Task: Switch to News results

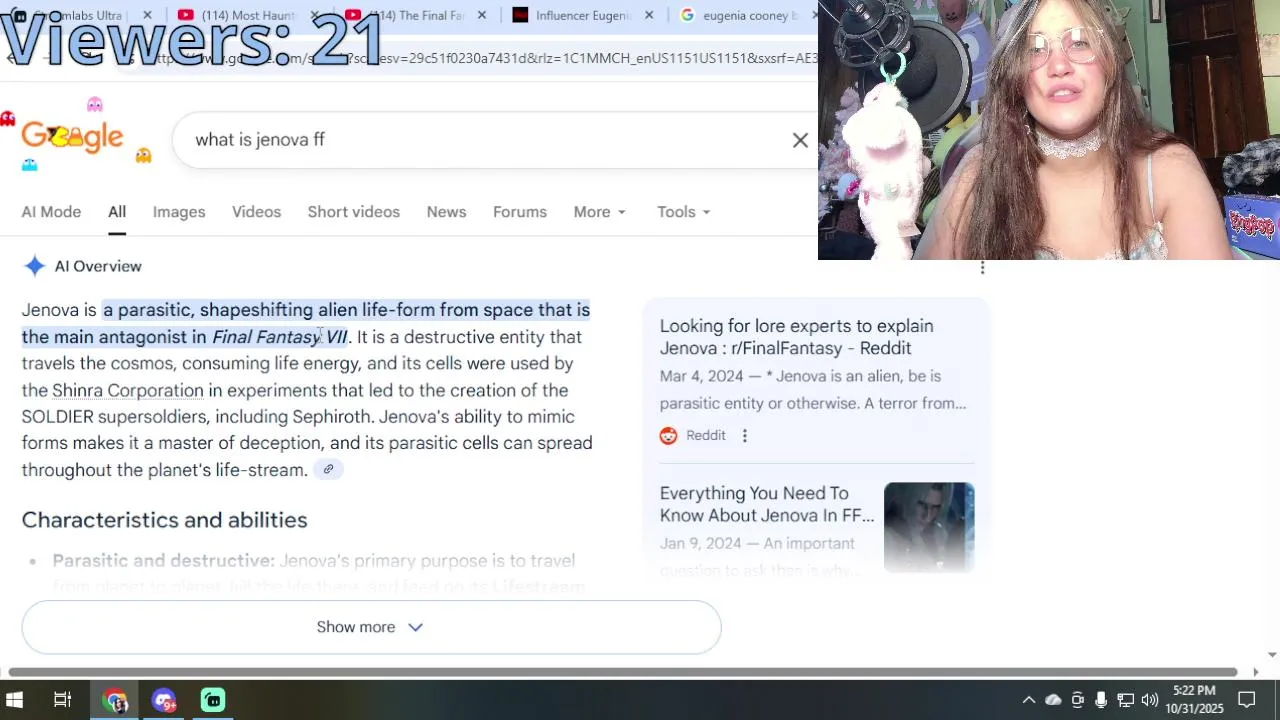Action: [x=446, y=212]
